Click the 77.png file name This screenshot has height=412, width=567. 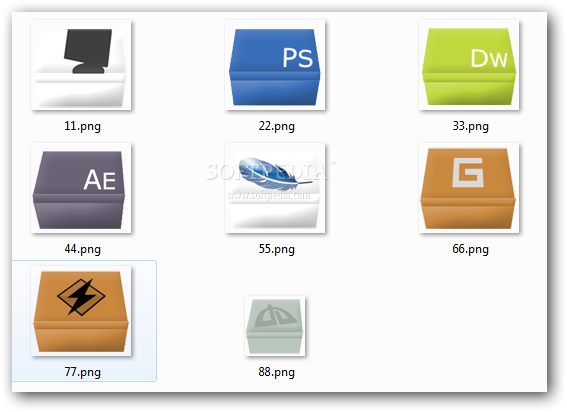click(x=82, y=372)
